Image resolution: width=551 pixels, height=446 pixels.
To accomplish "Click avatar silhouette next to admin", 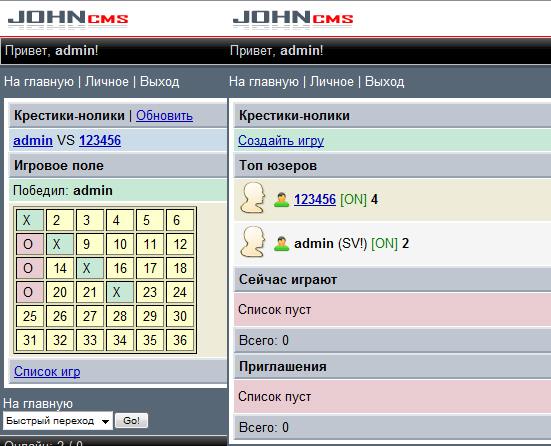I will tap(253, 242).
